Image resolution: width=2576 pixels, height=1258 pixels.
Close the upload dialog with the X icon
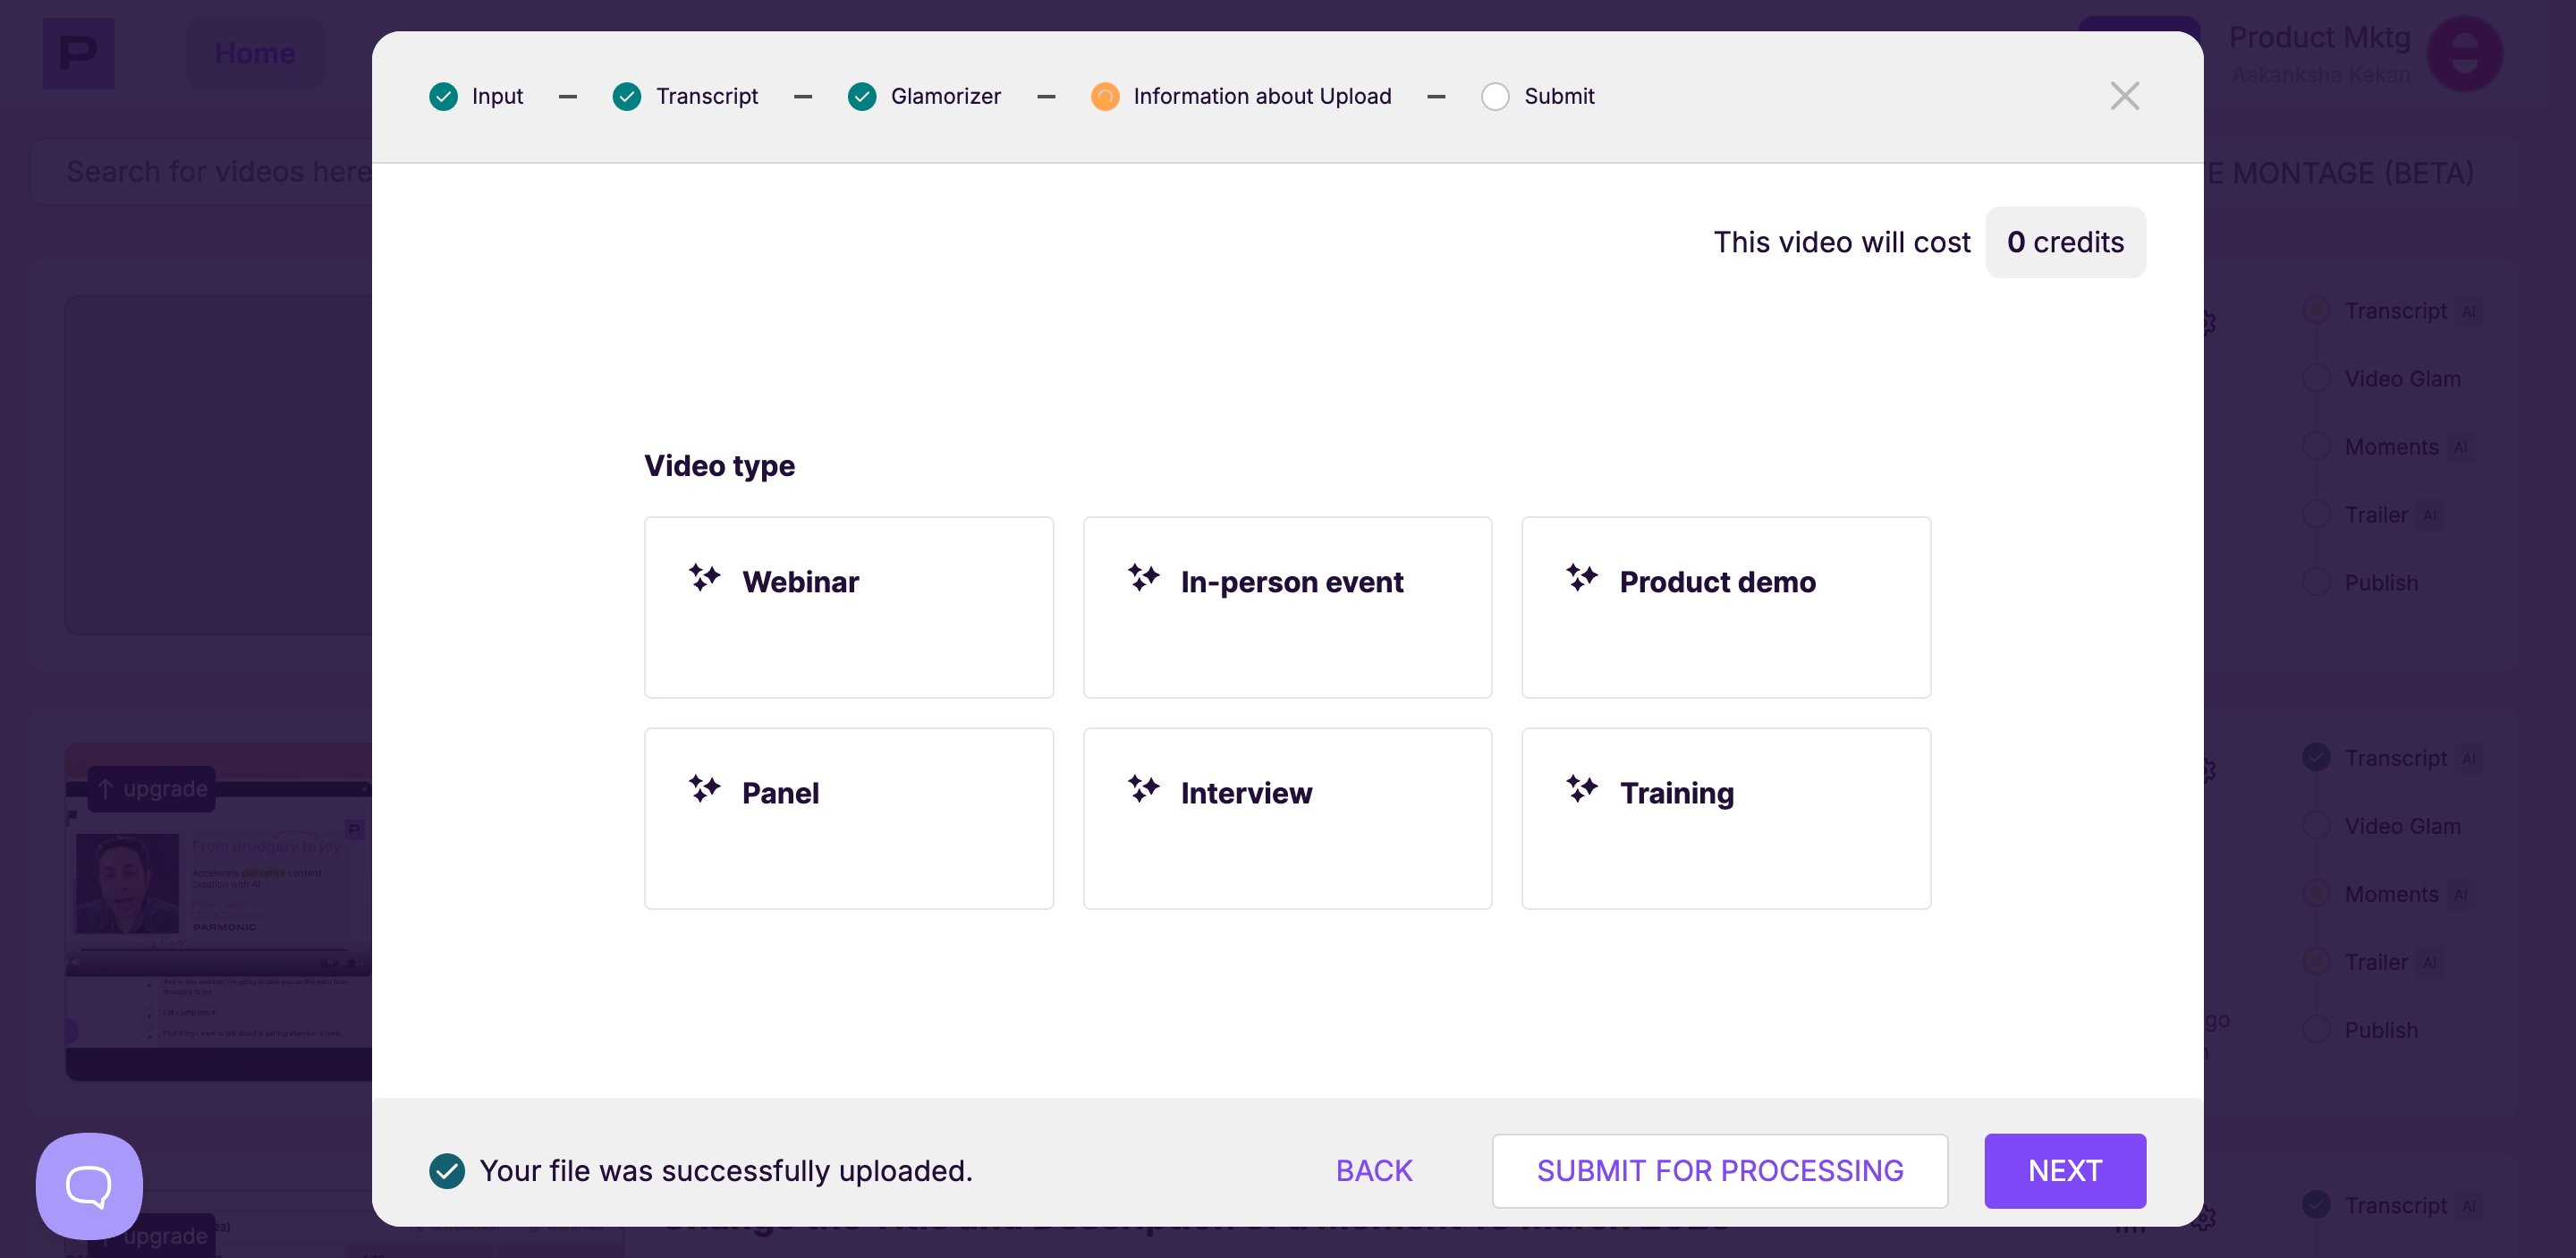(2124, 96)
